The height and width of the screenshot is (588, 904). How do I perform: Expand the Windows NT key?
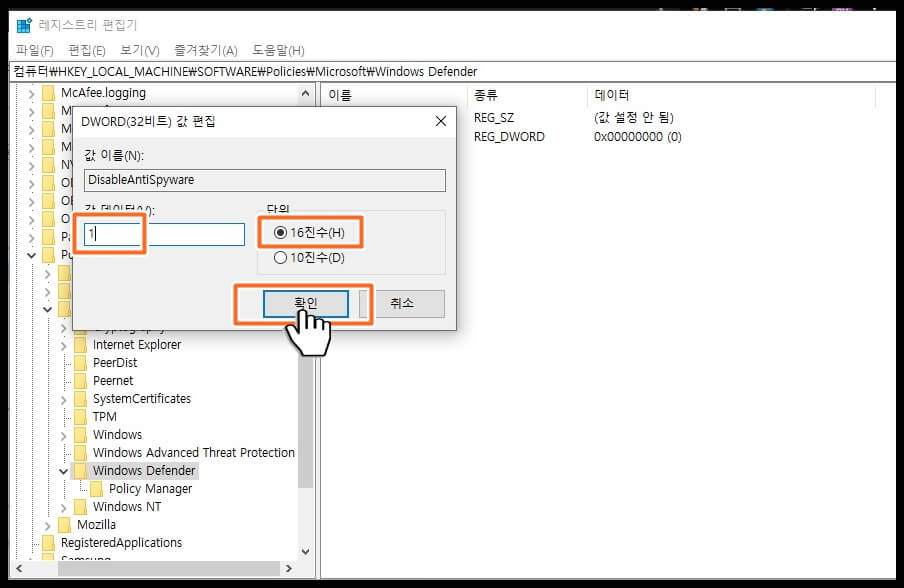(64, 507)
